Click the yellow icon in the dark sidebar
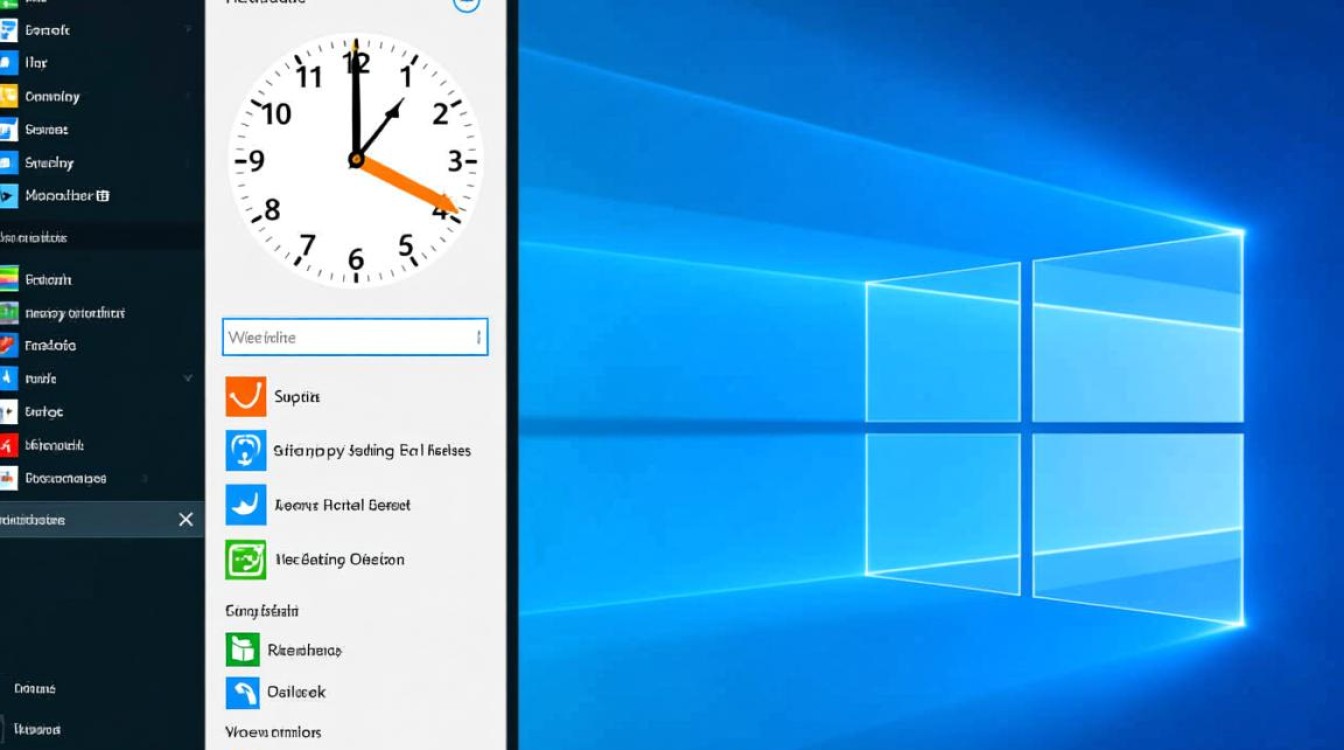This screenshot has width=1344, height=750. (x=8, y=96)
